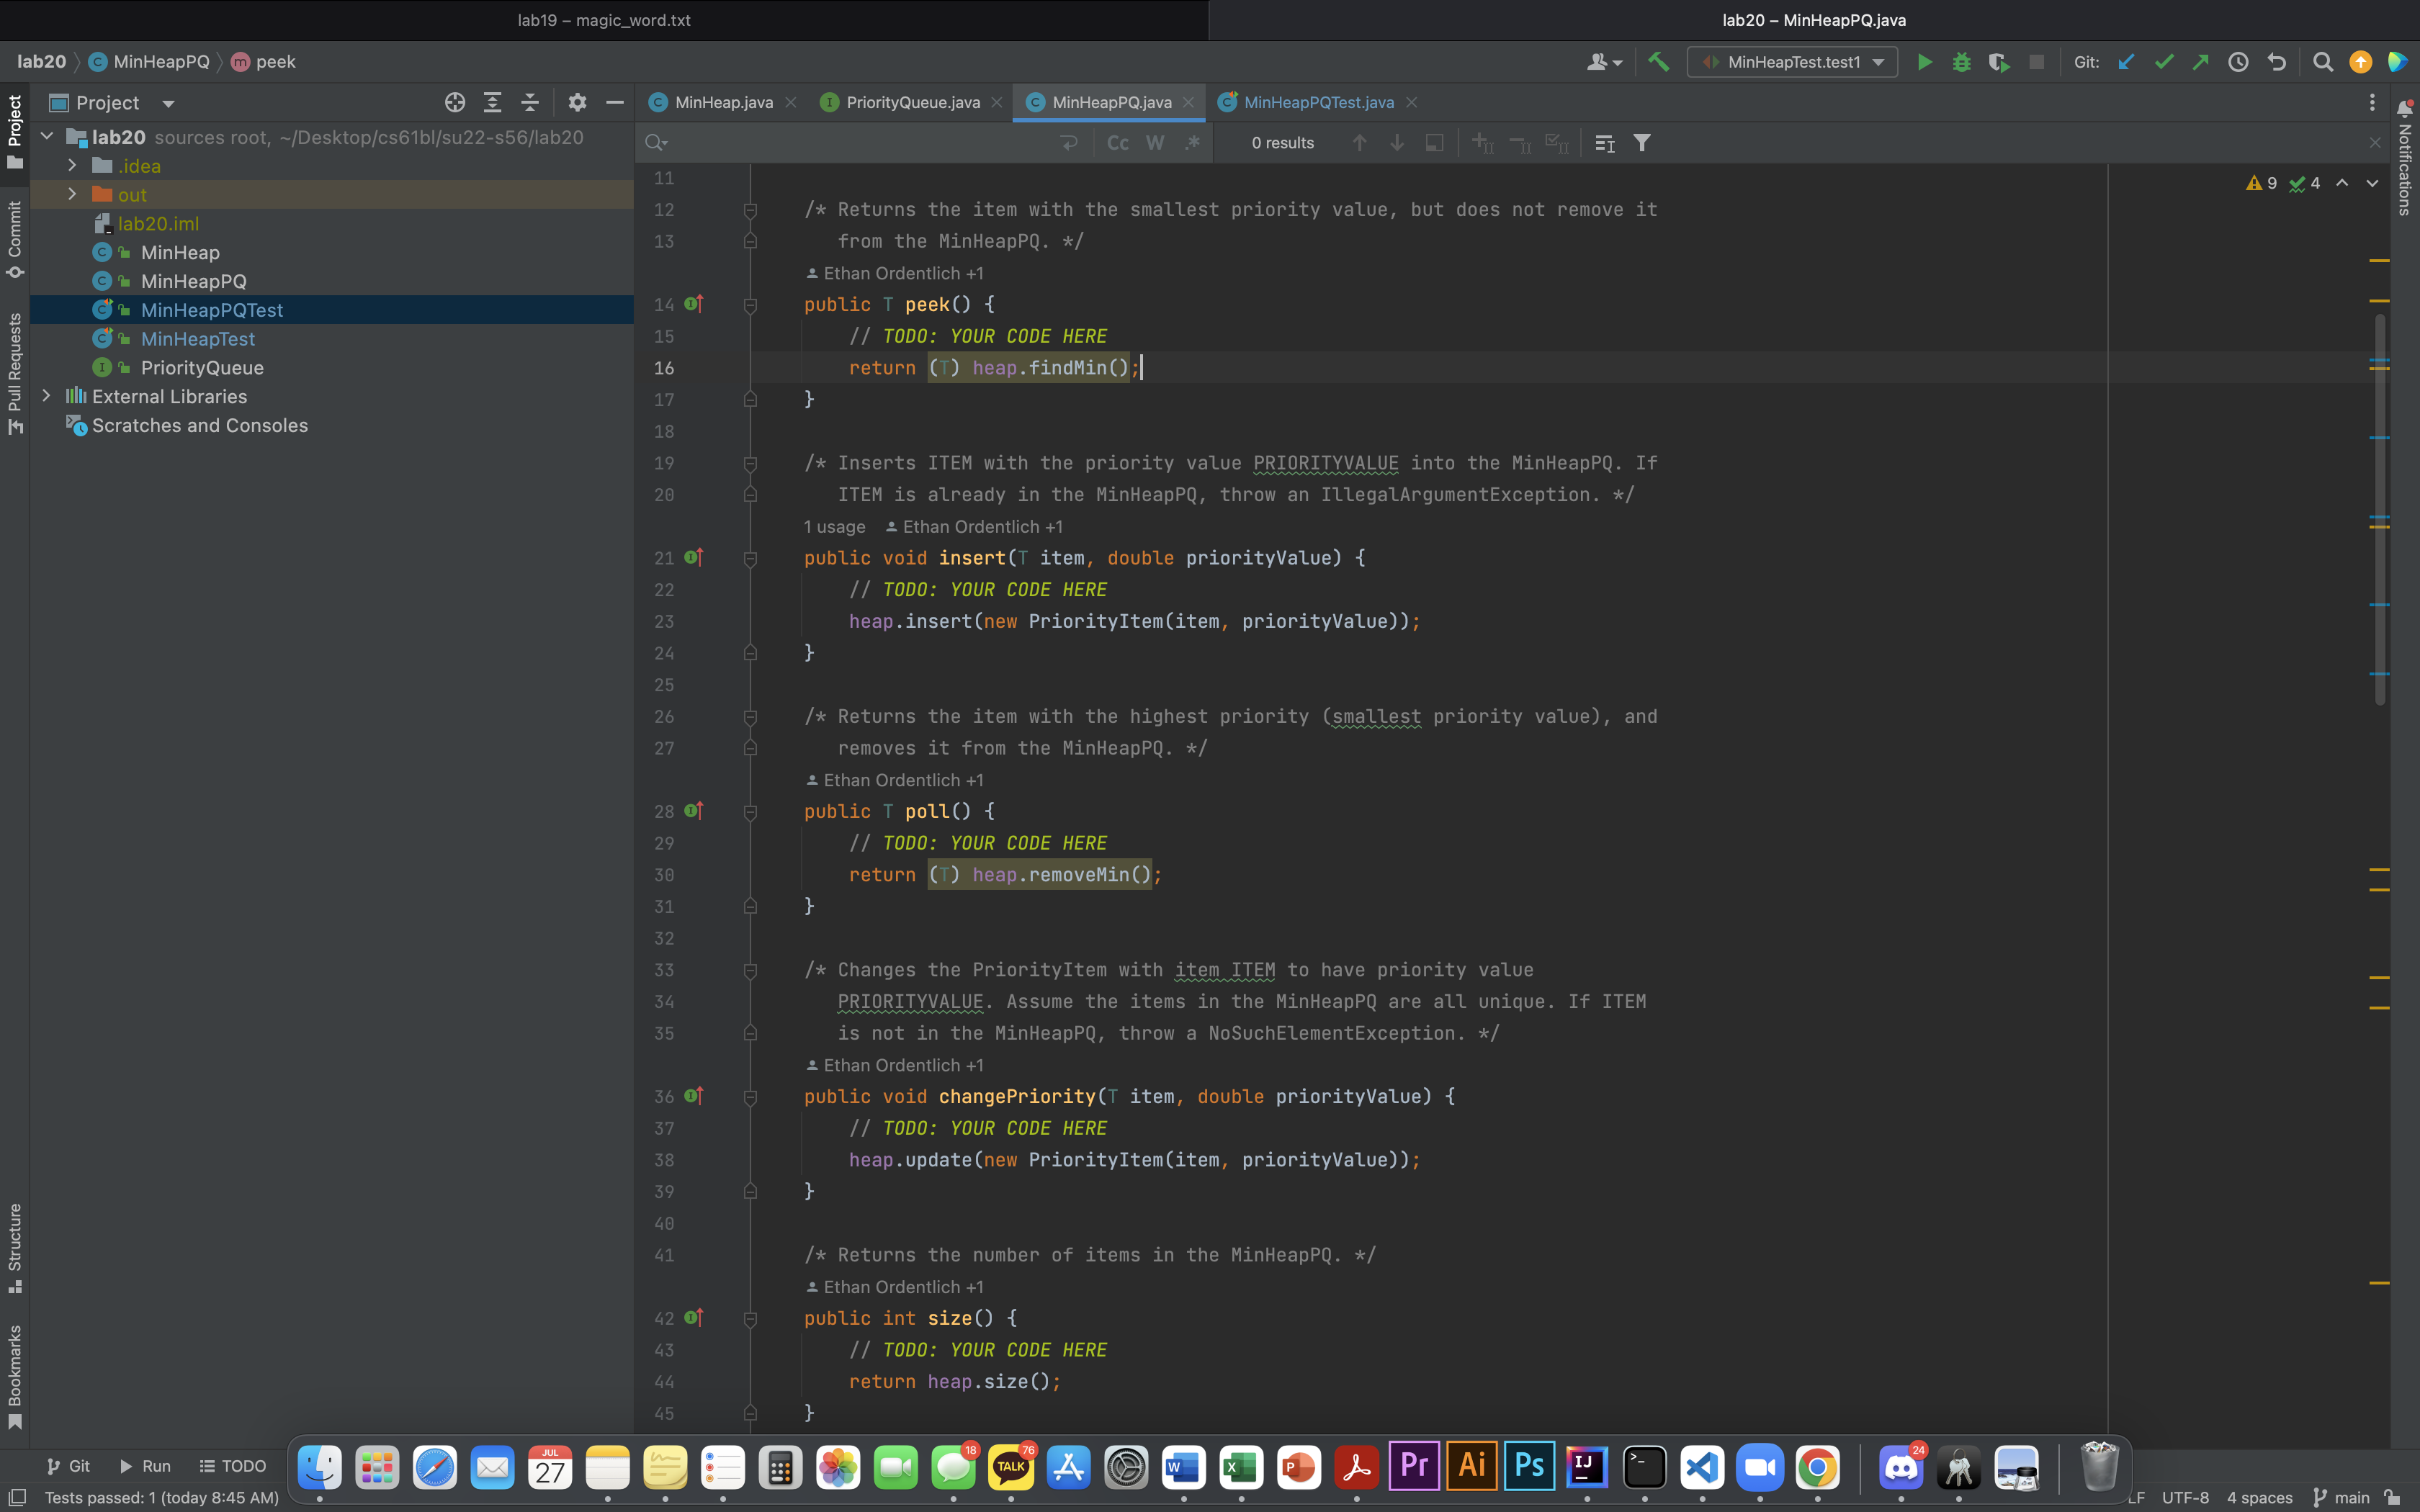Select opened file with crosshair icon
Image resolution: width=2420 pixels, height=1512 pixels.
point(455,102)
